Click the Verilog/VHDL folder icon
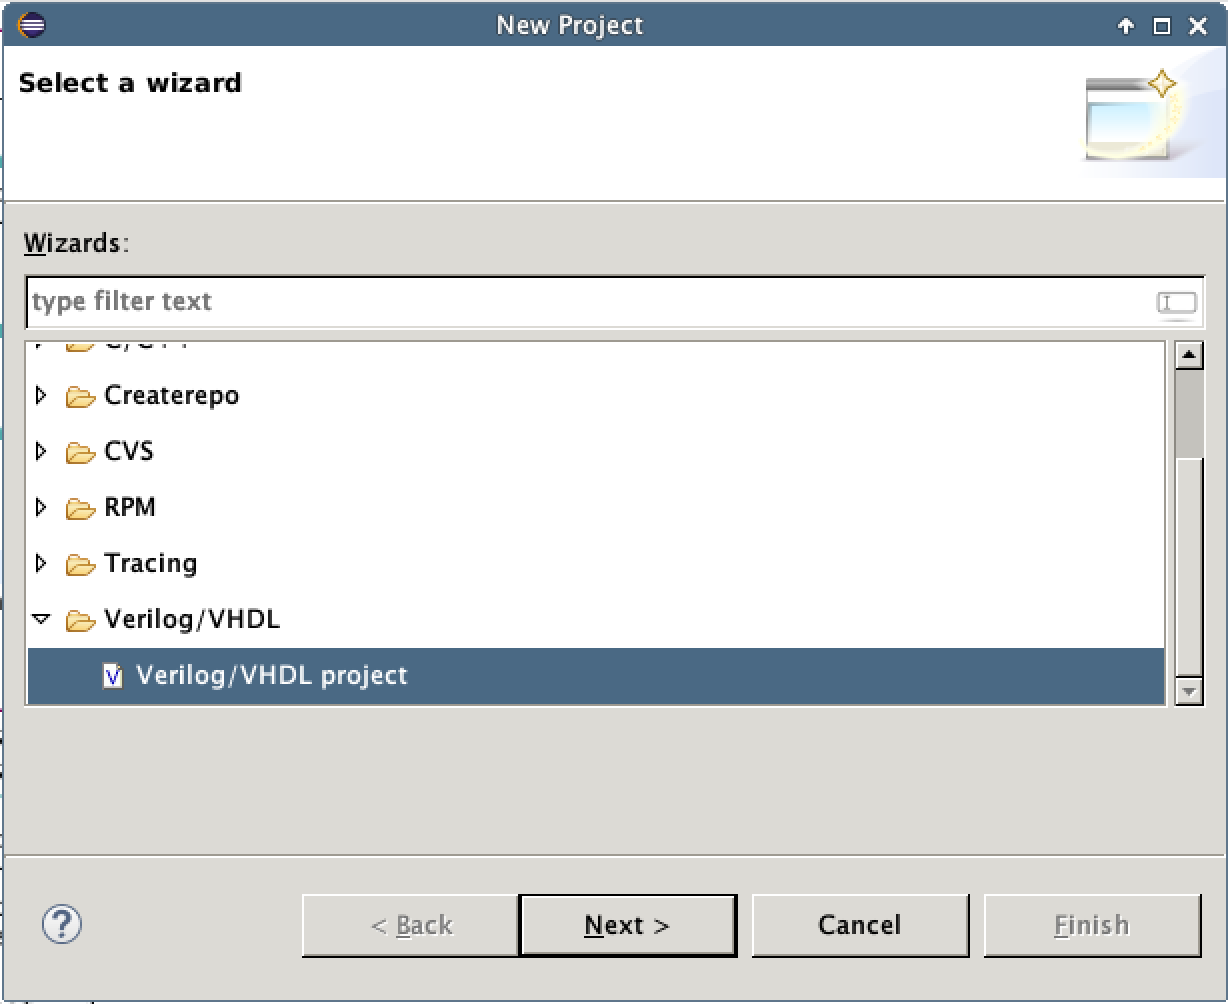This screenshot has width=1228, height=1004. [x=80, y=621]
